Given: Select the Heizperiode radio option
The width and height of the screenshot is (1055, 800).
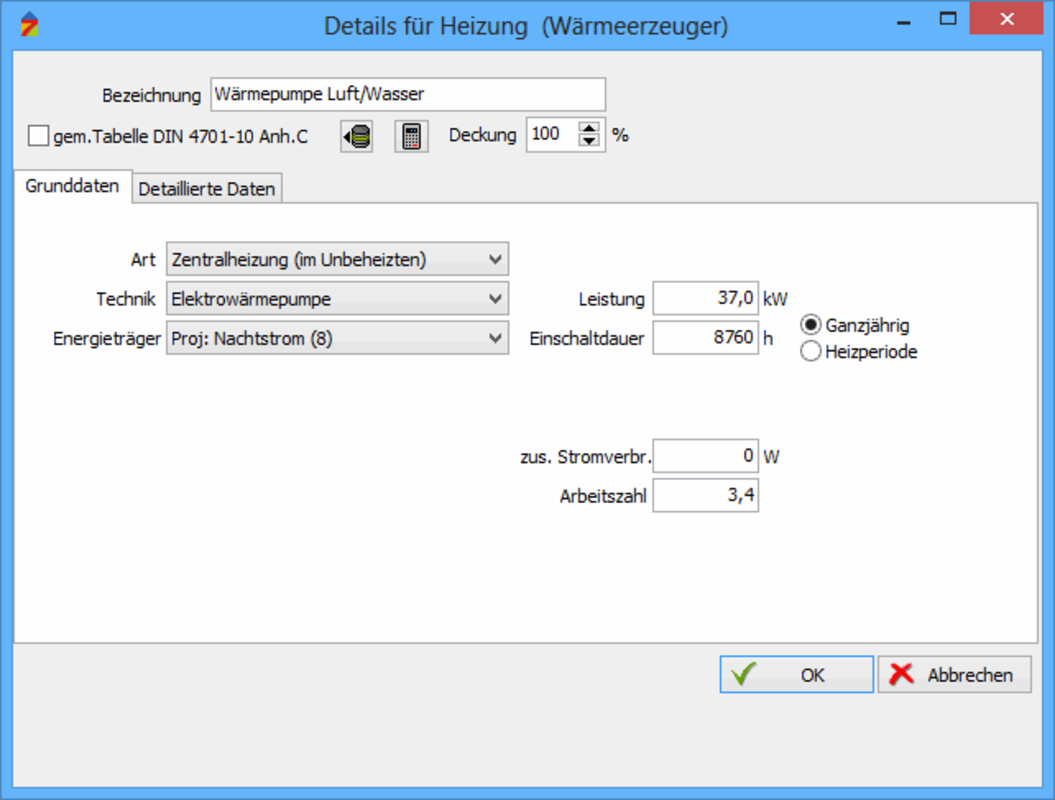Looking at the screenshot, I should click(811, 351).
